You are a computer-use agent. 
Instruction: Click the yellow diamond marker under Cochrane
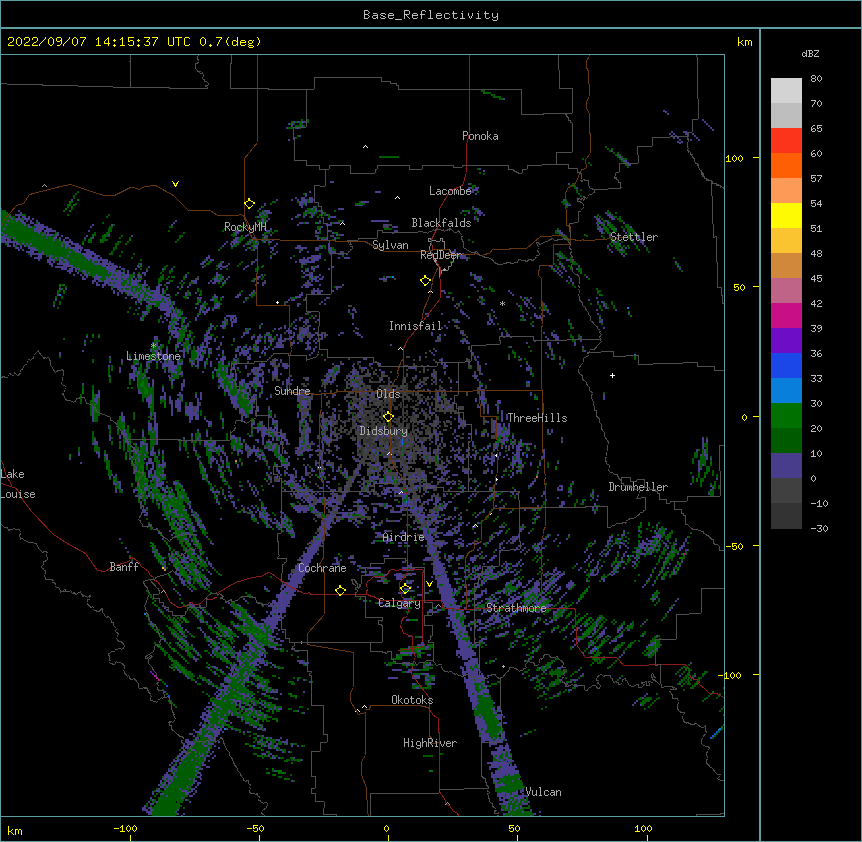pos(340,590)
